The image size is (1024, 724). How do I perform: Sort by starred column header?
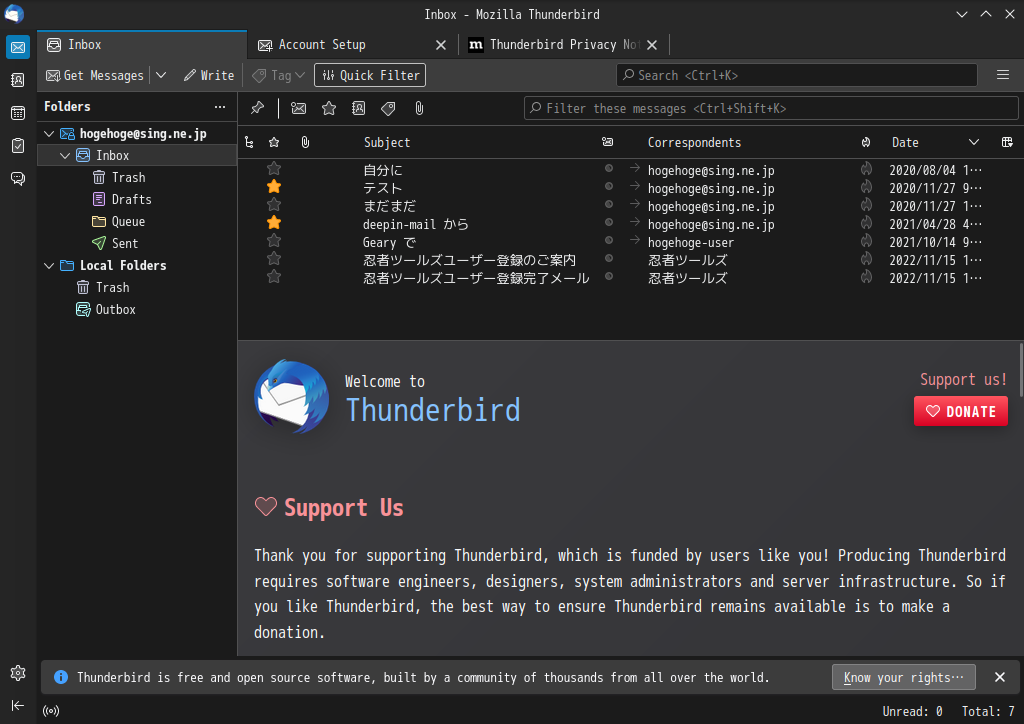click(274, 142)
